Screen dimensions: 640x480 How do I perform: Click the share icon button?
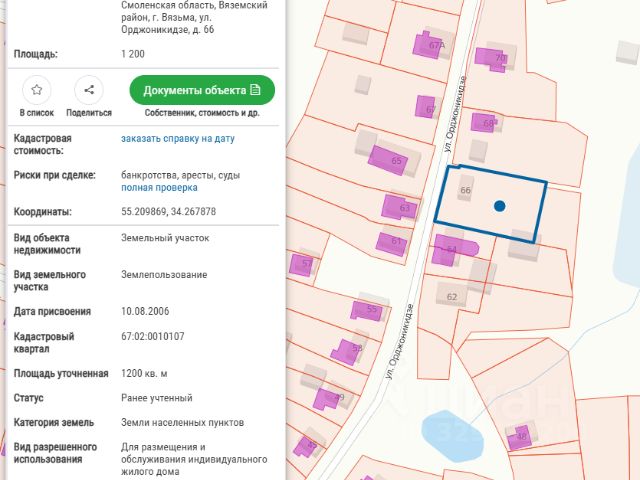click(x=89, y=90)
